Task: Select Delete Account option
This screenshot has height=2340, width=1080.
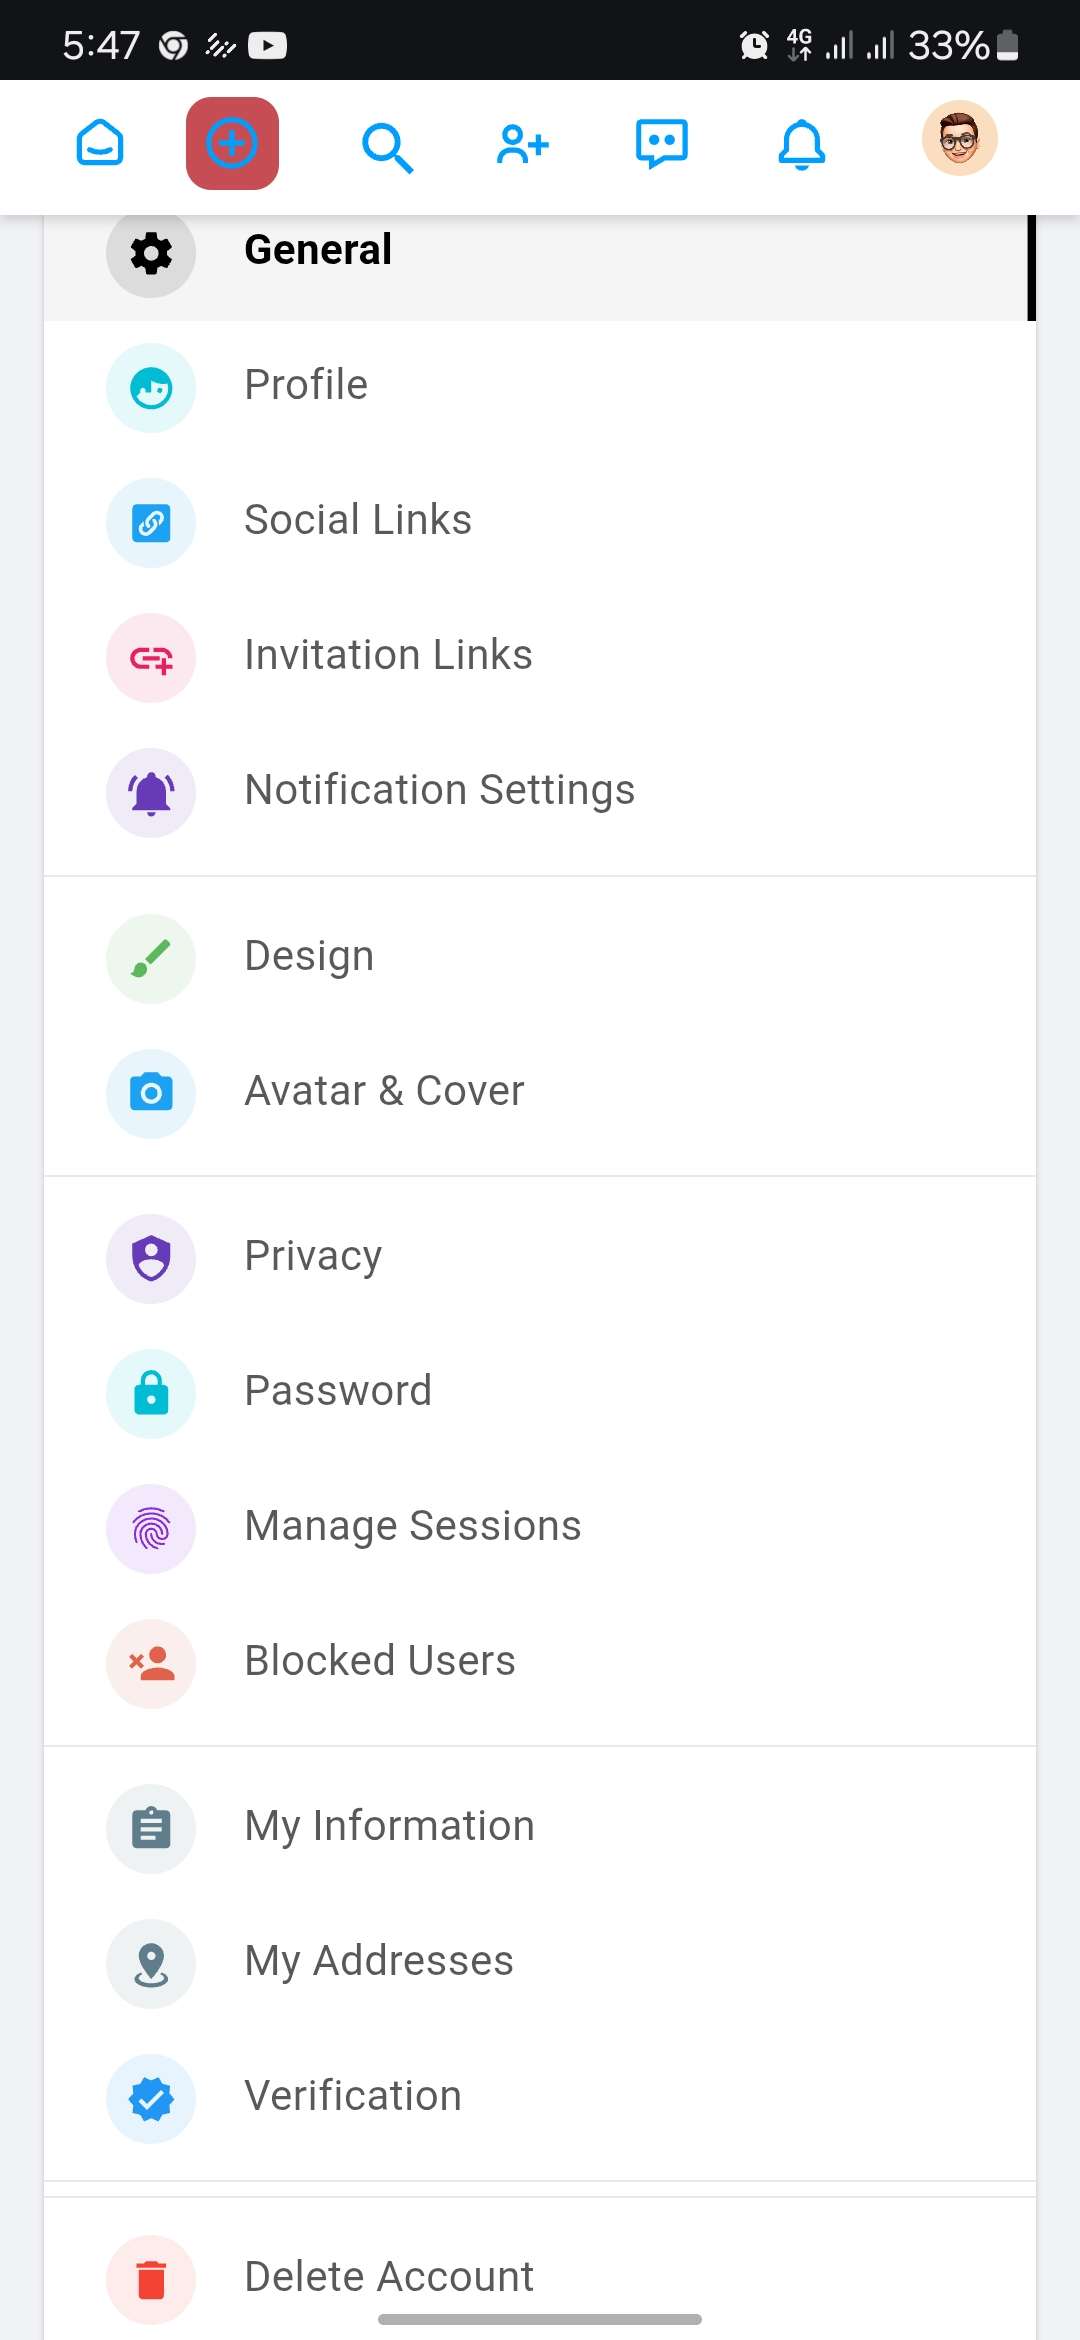Action: [540, 2279]
